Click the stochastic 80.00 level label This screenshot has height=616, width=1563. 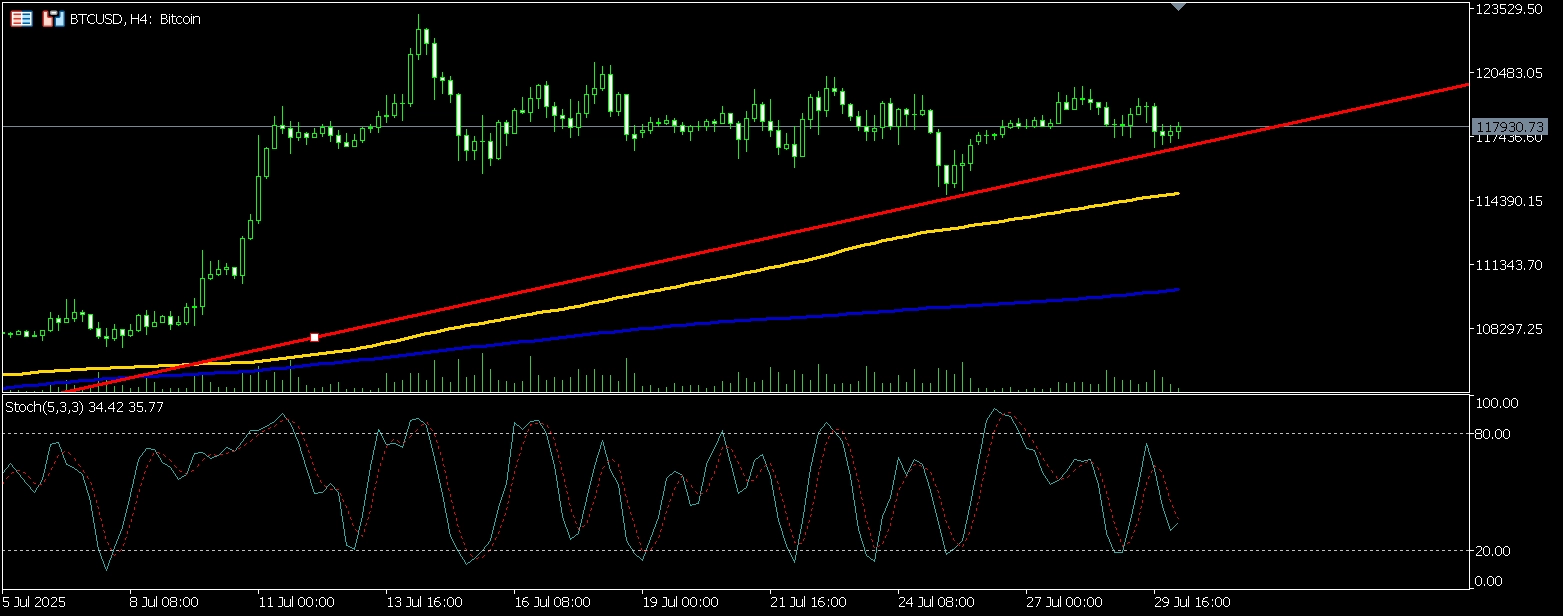1497,434
